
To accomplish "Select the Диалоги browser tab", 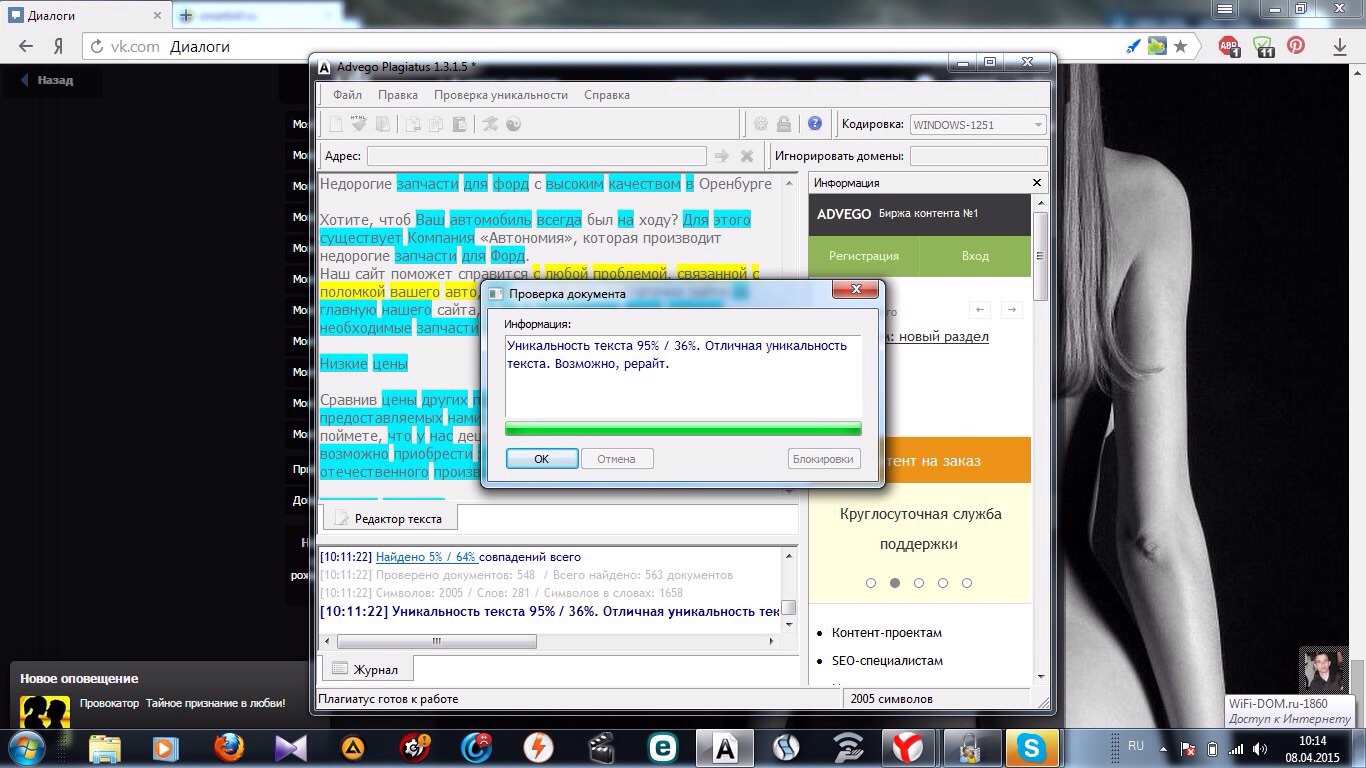I will [84, 15].
